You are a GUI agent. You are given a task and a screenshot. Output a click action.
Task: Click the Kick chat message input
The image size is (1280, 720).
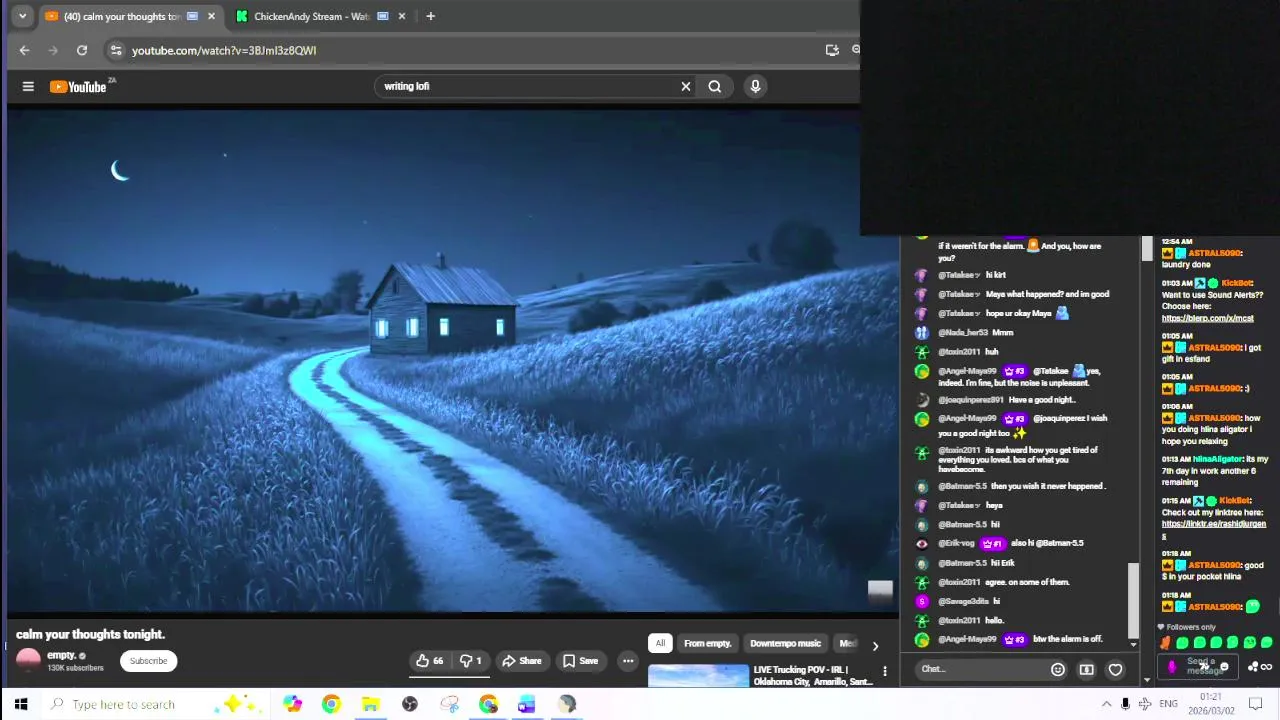(x=980, y=670)
